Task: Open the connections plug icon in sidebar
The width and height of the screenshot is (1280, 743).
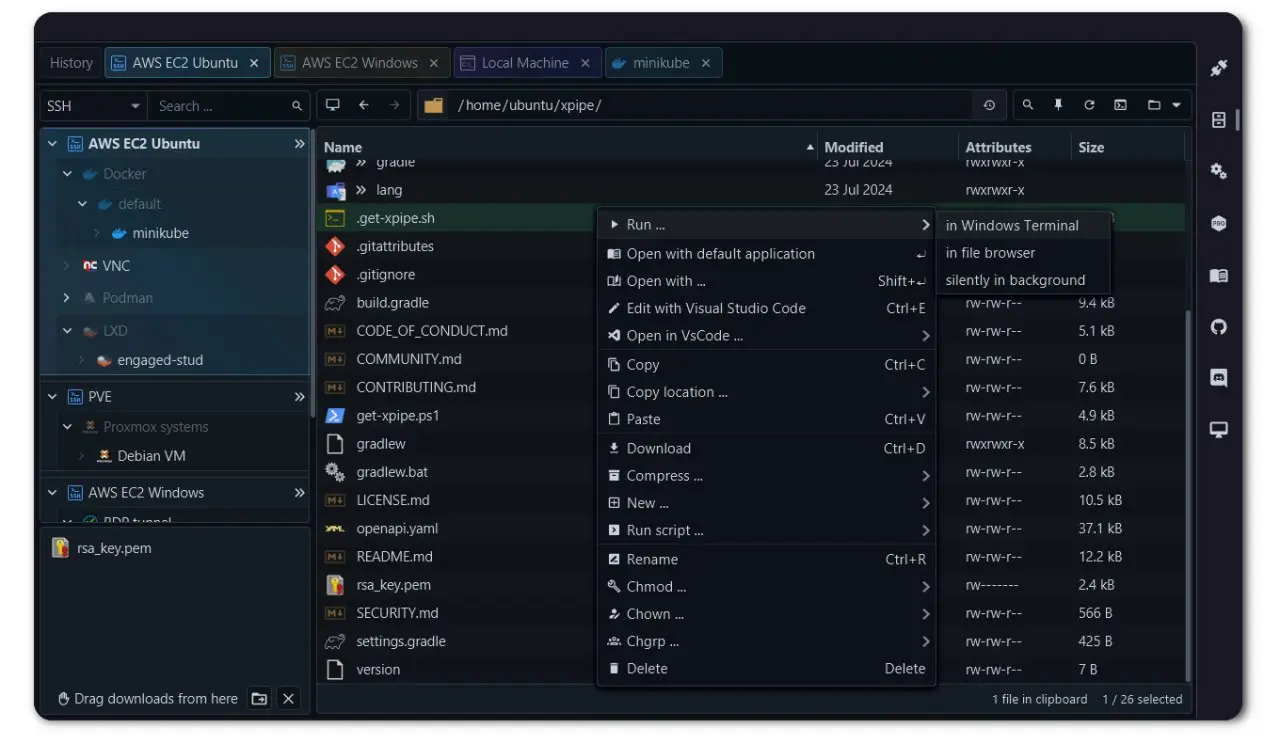Action: click(x=1218, y=69)
